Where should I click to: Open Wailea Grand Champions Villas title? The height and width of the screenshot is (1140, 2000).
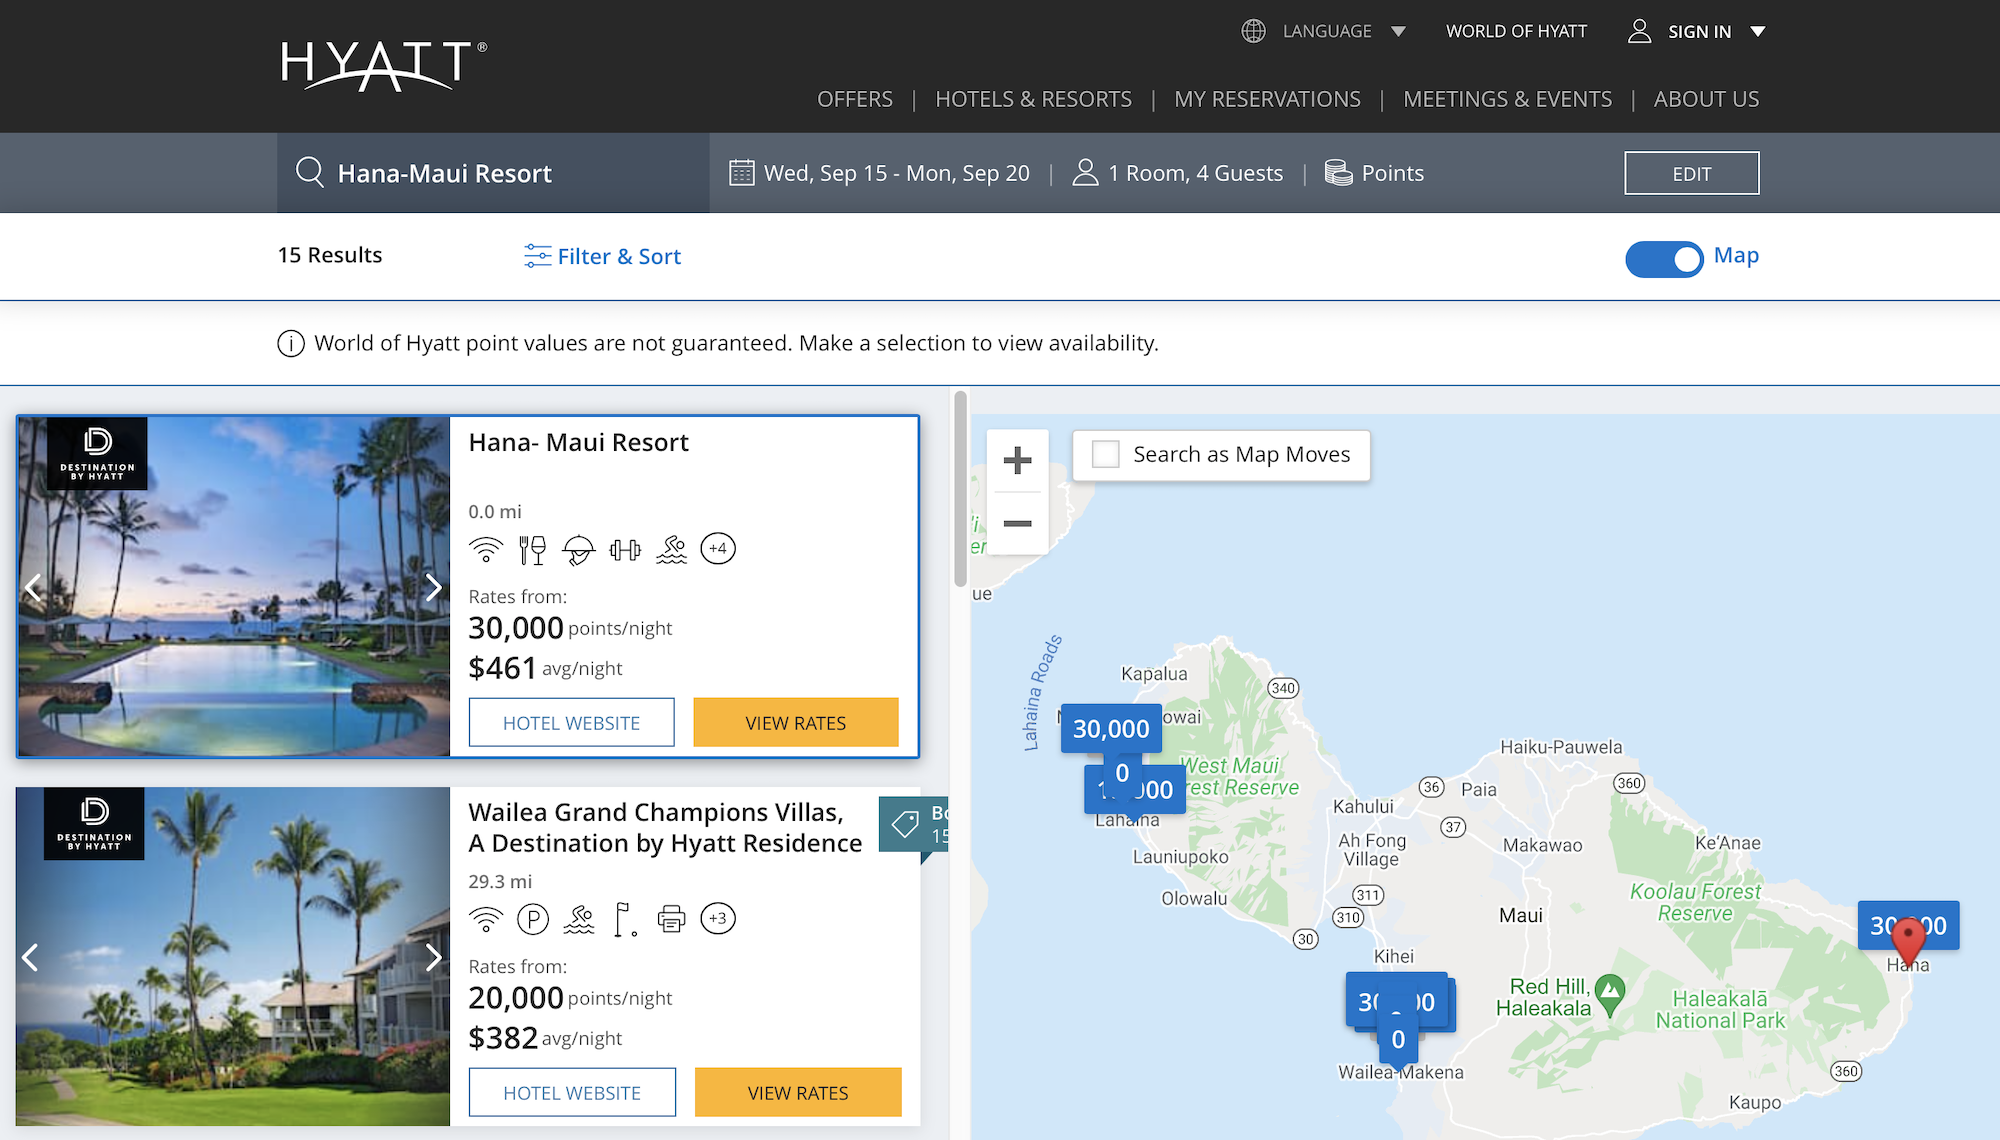[x=665, y=827]
